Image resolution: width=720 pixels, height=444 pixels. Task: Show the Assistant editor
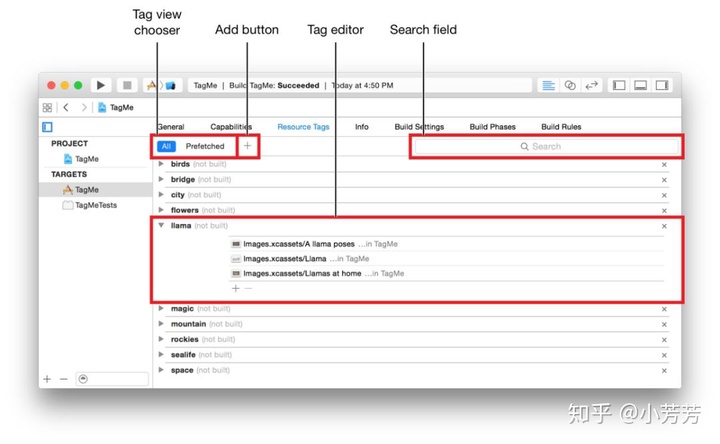[570, 85]
